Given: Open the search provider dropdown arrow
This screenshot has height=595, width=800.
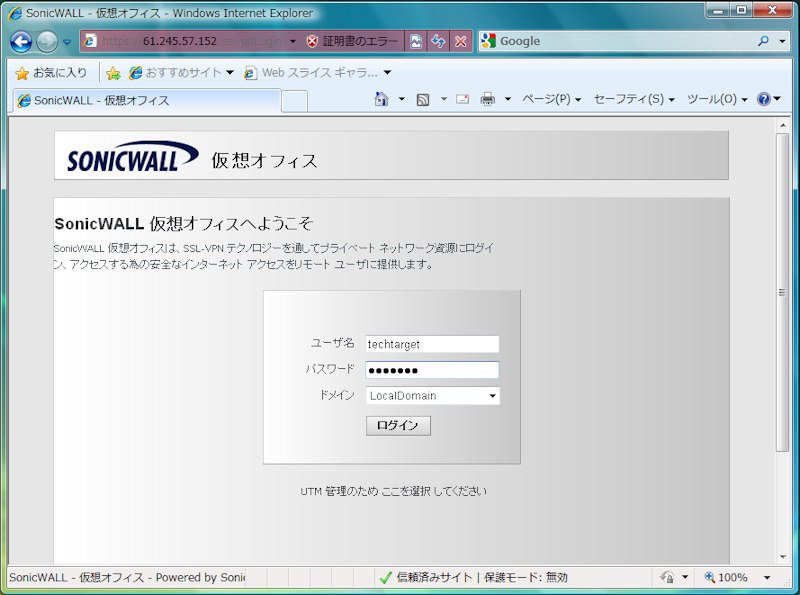Looking at the screenshot, I should [782, 41].
